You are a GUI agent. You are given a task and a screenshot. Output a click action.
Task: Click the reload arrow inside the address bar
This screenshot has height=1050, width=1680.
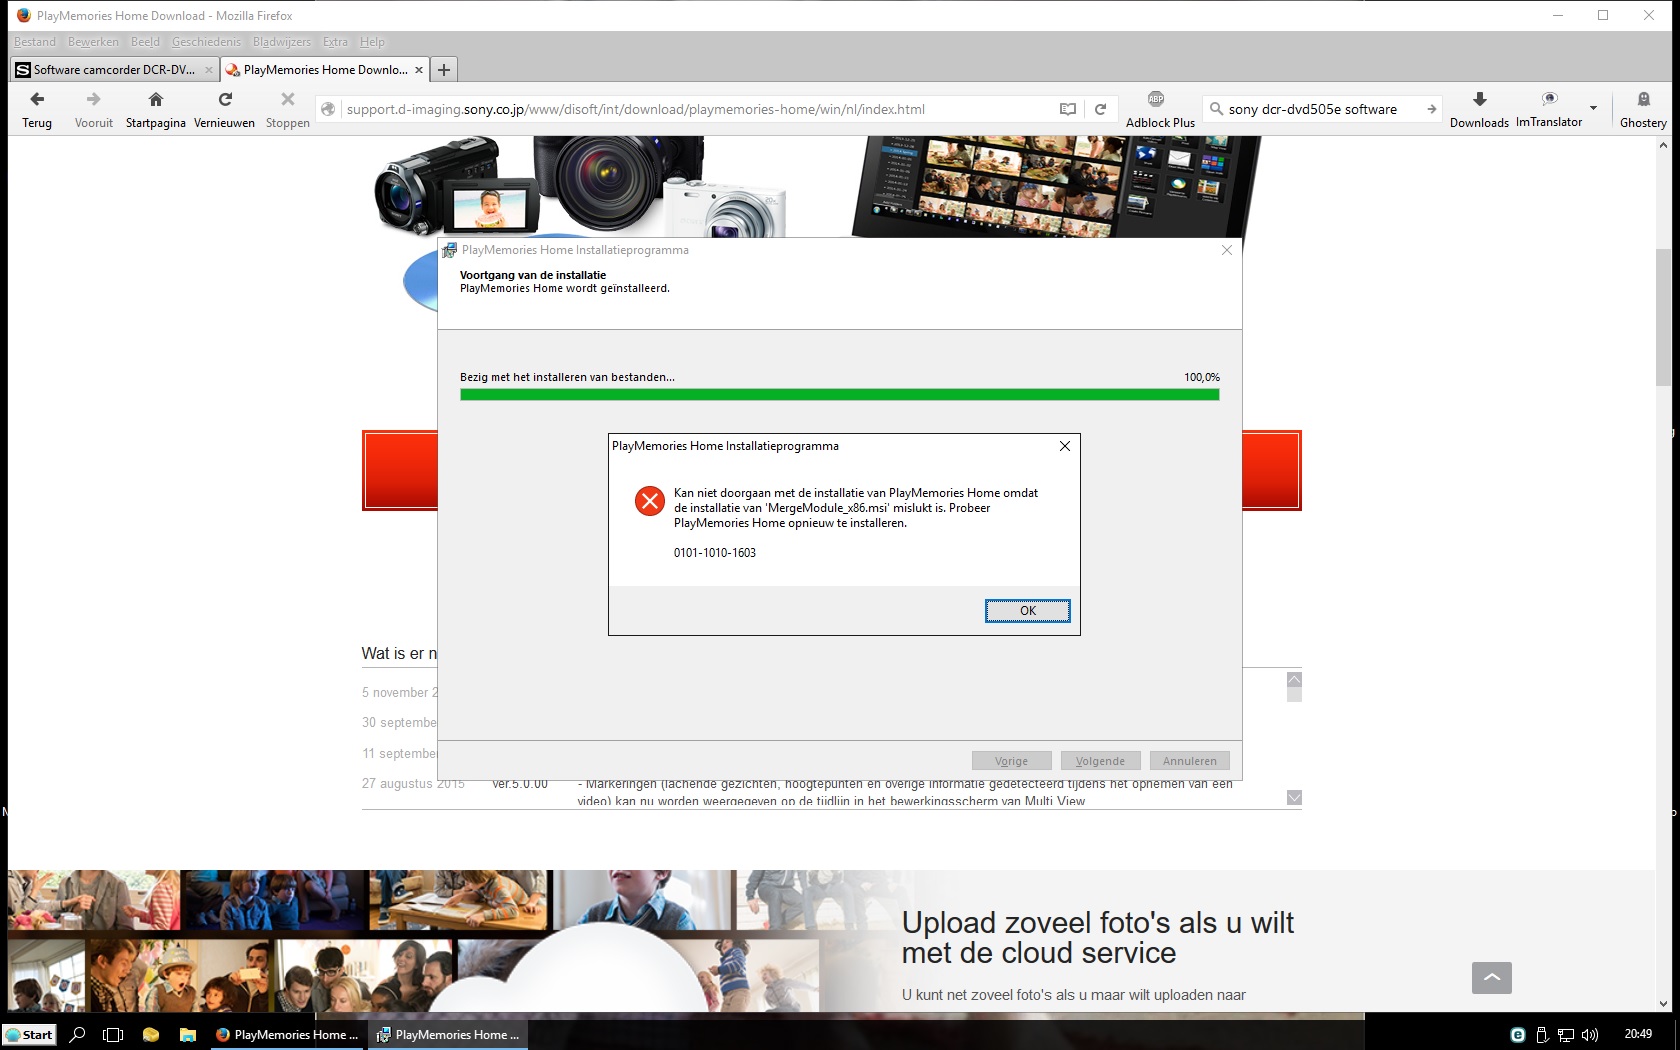point(1100,109)
